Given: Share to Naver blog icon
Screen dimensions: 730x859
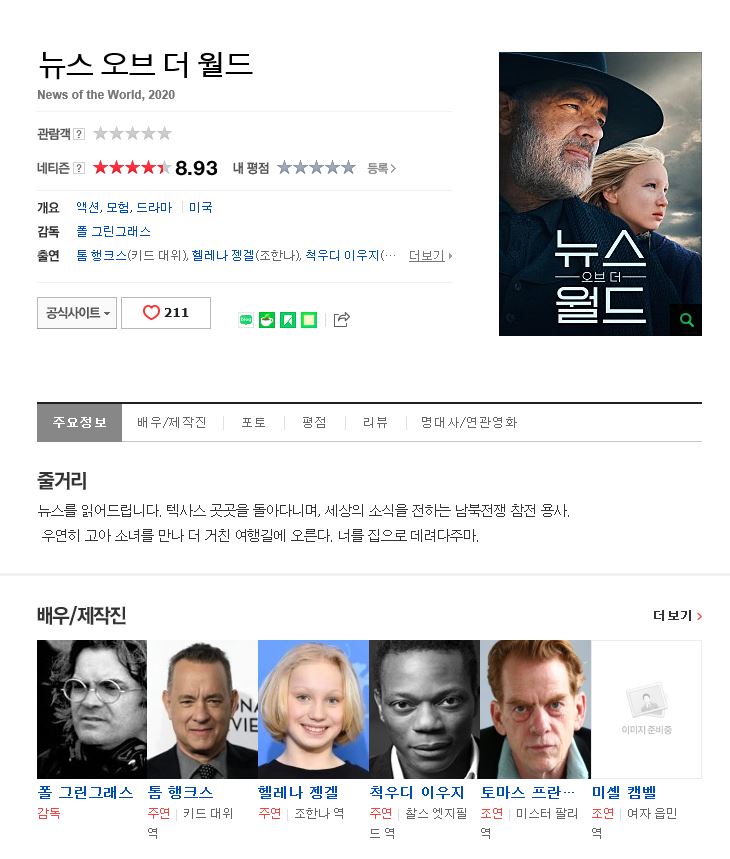Looking at the screenshot, I should pos(246,319).
